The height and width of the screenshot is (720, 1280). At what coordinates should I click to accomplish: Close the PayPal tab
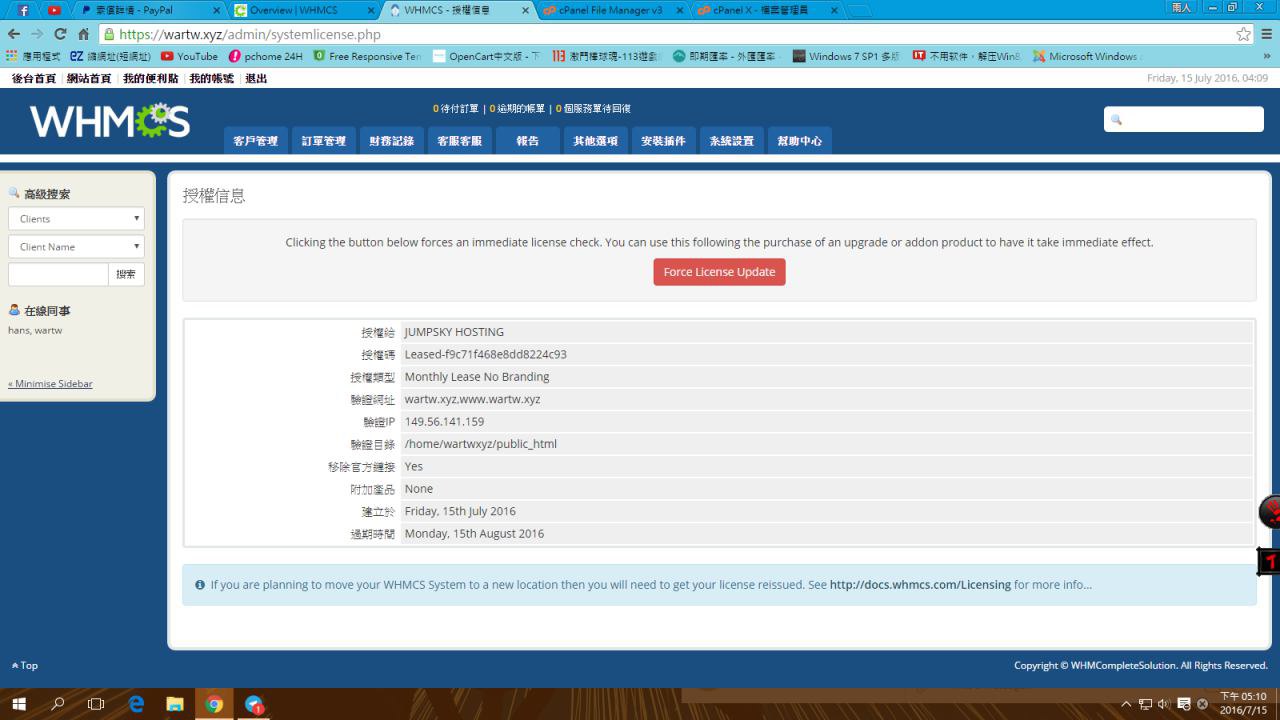[215, 10]
